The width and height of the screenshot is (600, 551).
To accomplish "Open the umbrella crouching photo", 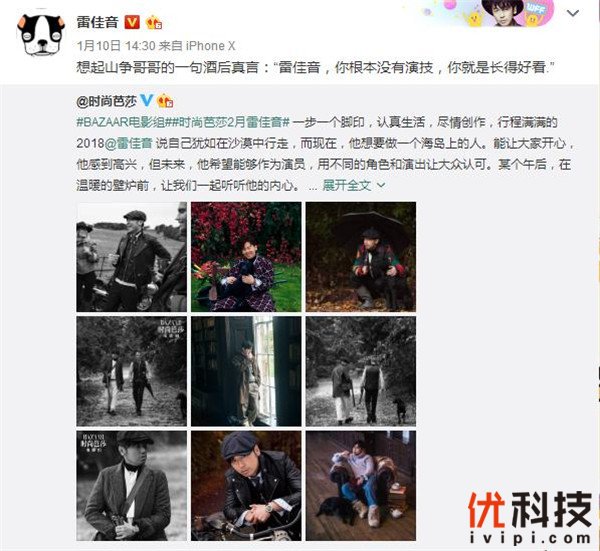I will tap(360, 257).
